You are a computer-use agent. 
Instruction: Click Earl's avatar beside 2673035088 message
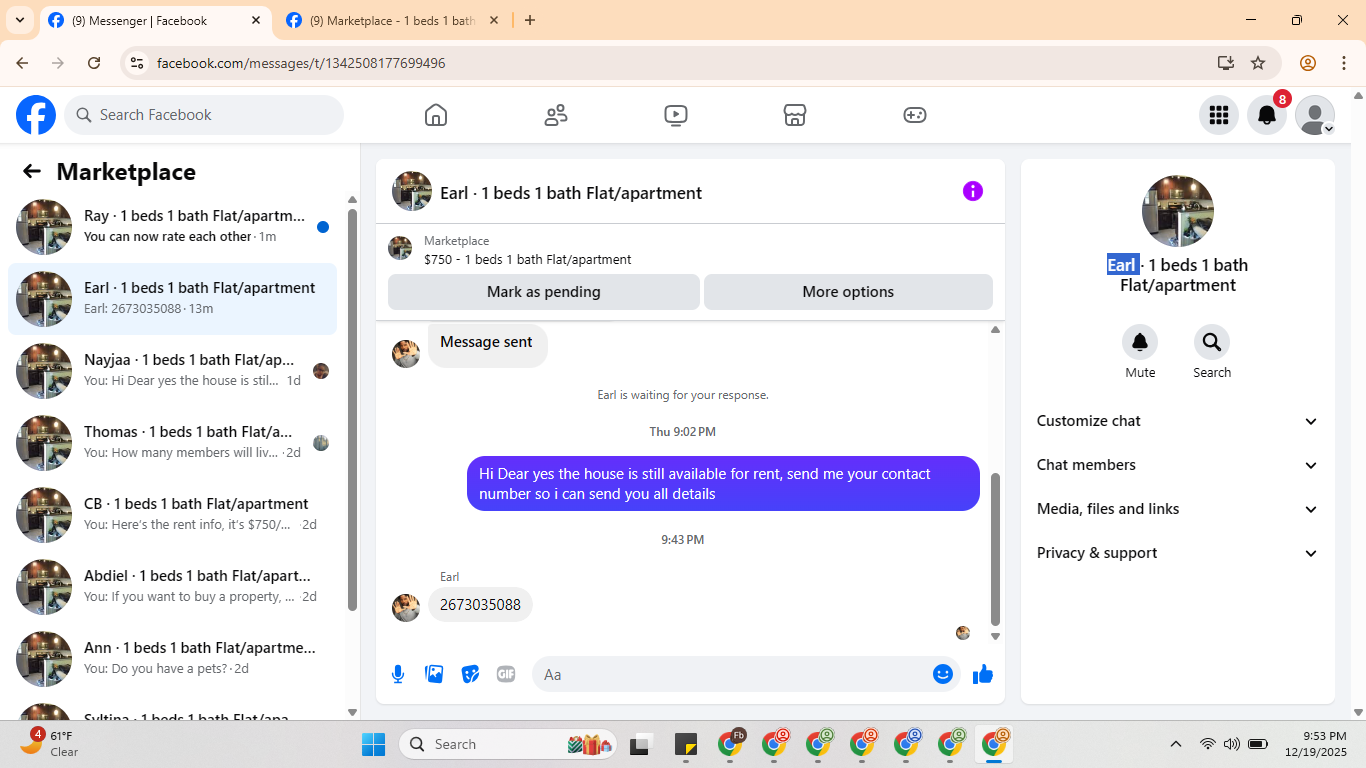(x=406, y=607)
